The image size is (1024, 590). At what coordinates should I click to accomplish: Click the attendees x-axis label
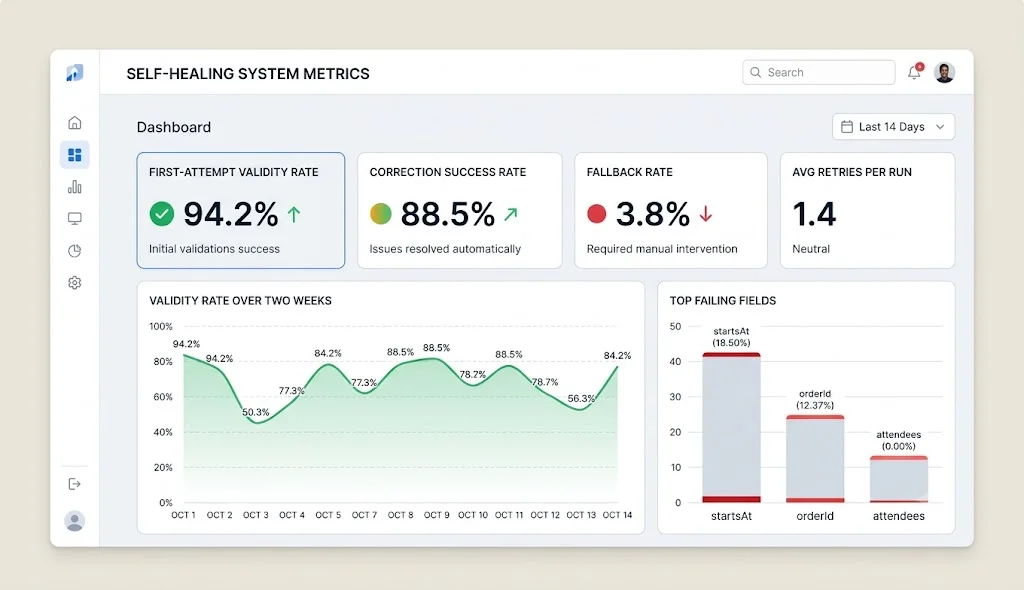899,516
